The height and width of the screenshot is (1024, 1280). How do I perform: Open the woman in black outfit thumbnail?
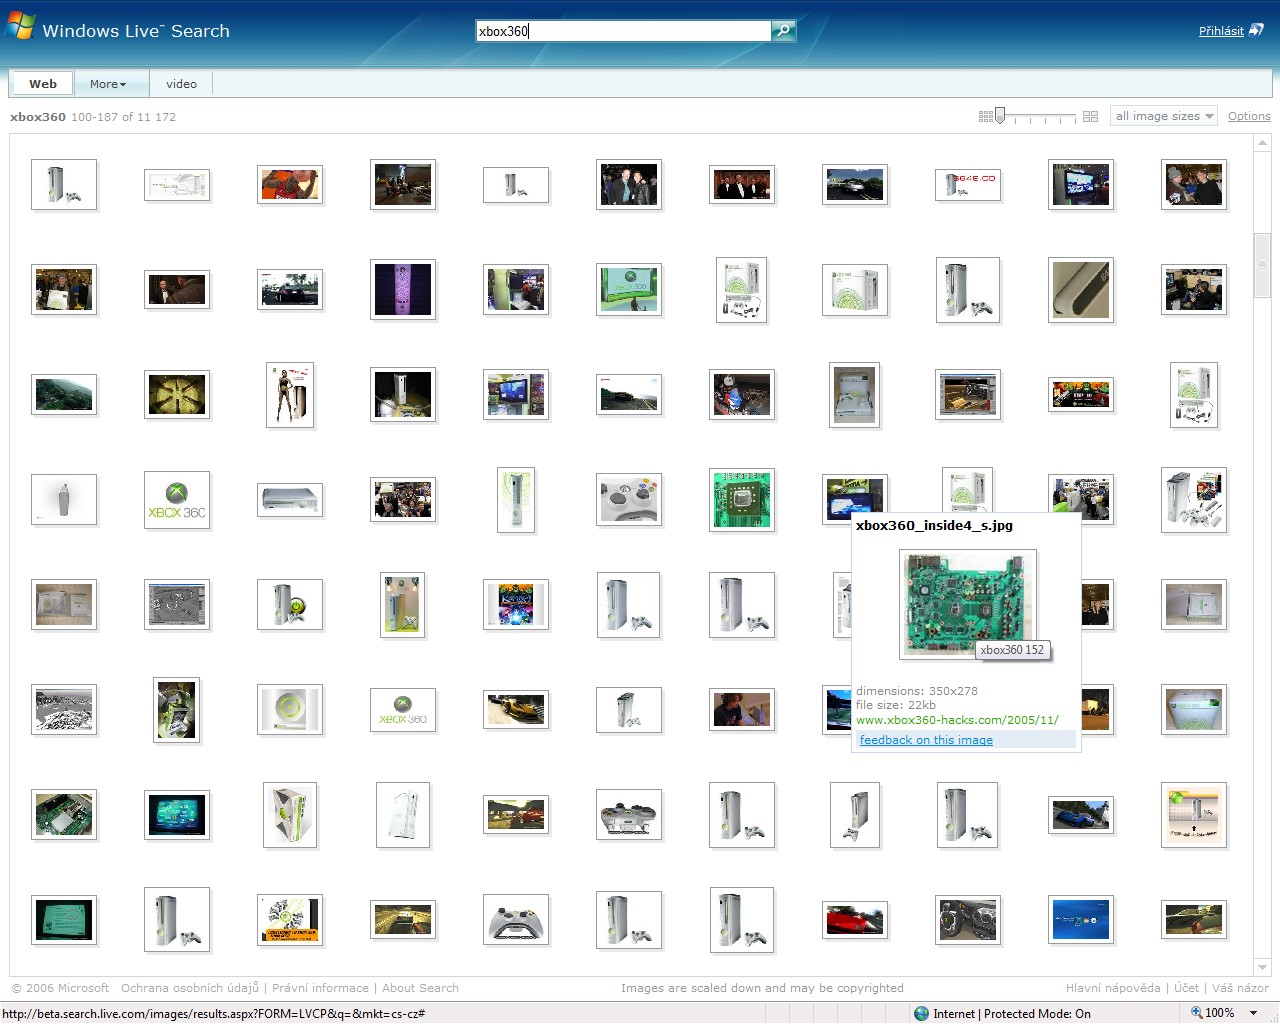point(290,395)
